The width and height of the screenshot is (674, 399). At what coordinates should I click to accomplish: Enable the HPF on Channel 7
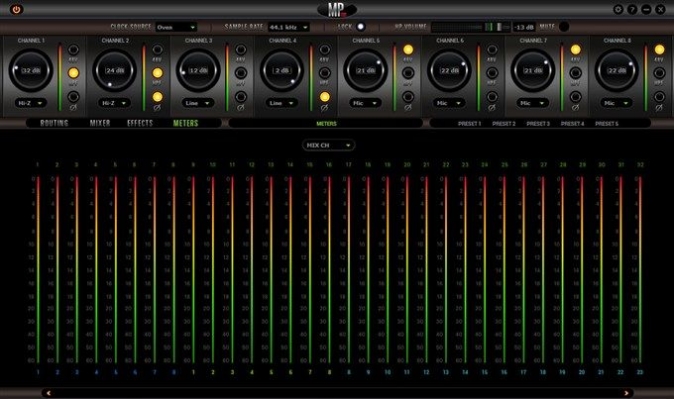(x=576, y=73)
